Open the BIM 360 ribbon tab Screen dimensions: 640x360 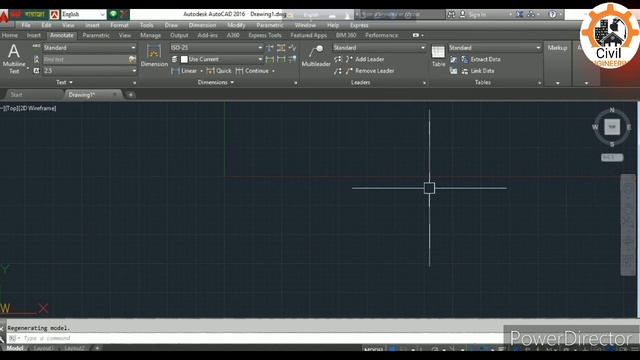point(345,36)
